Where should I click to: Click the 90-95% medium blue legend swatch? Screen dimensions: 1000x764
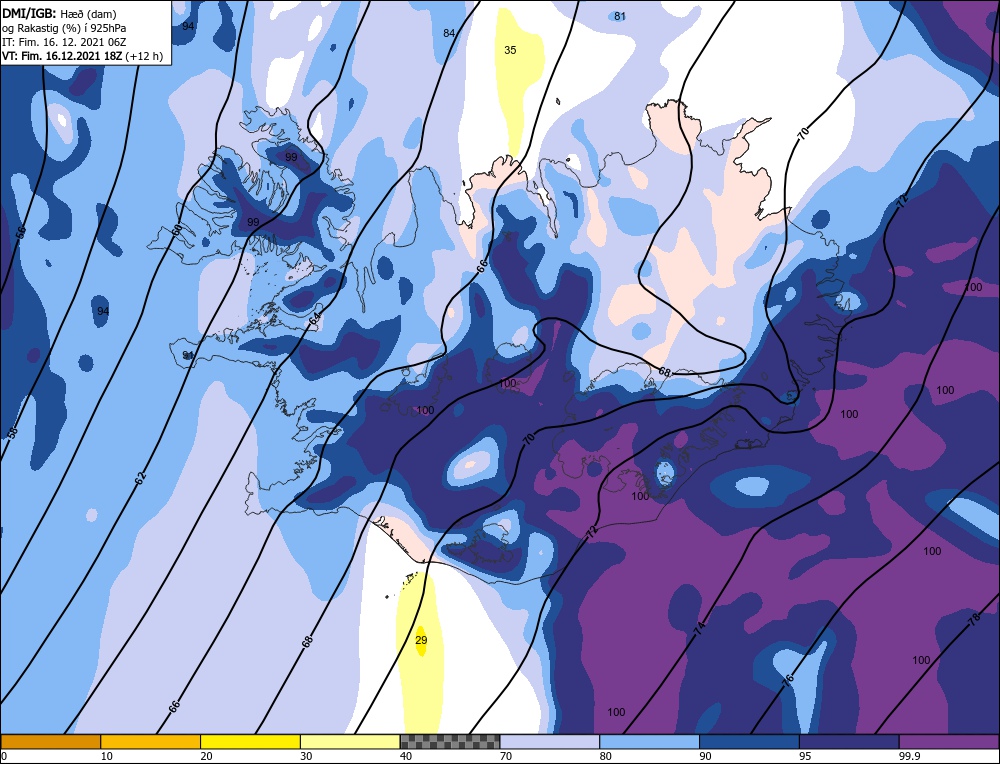click(x=749, y=741)
